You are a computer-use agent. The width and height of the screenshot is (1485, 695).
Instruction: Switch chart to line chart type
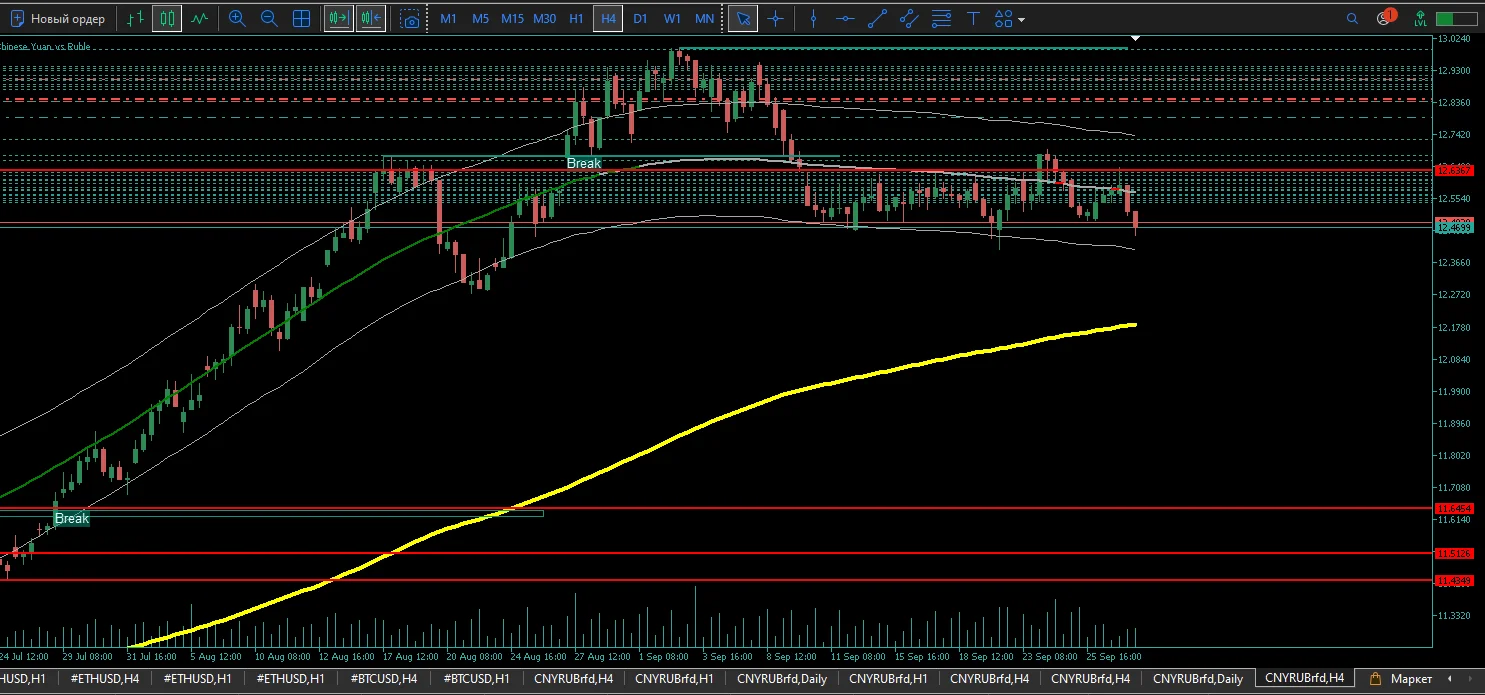point(200,18)
